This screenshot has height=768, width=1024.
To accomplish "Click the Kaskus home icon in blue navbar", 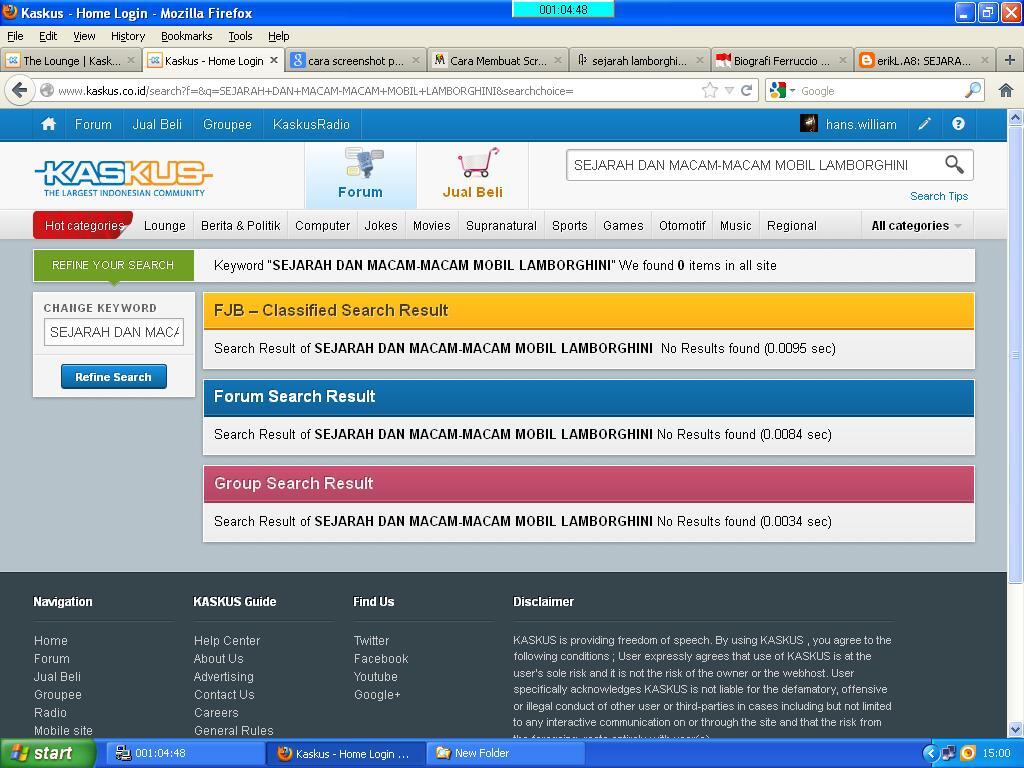I will 48,124.
